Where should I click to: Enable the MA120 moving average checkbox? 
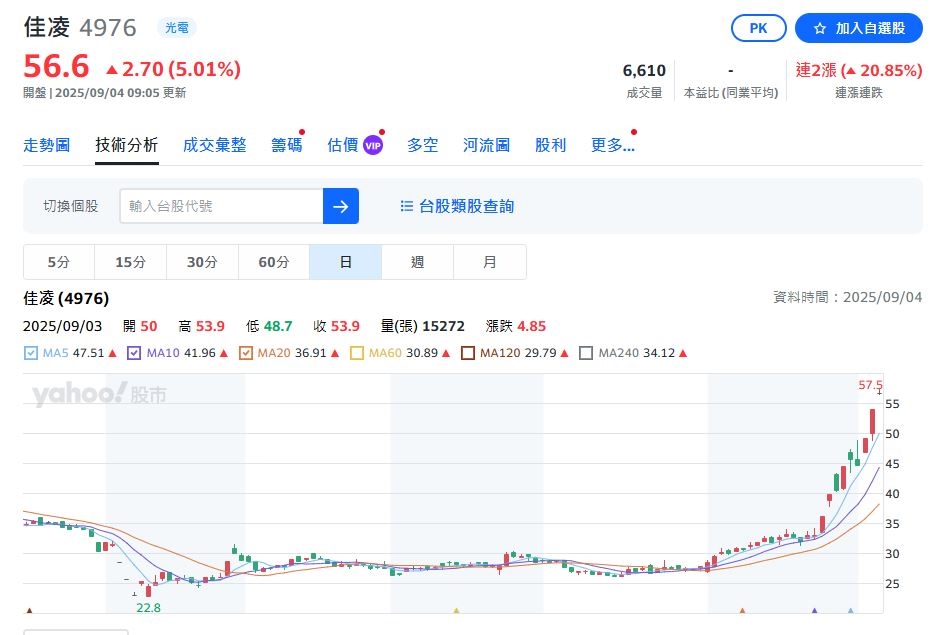466,352
